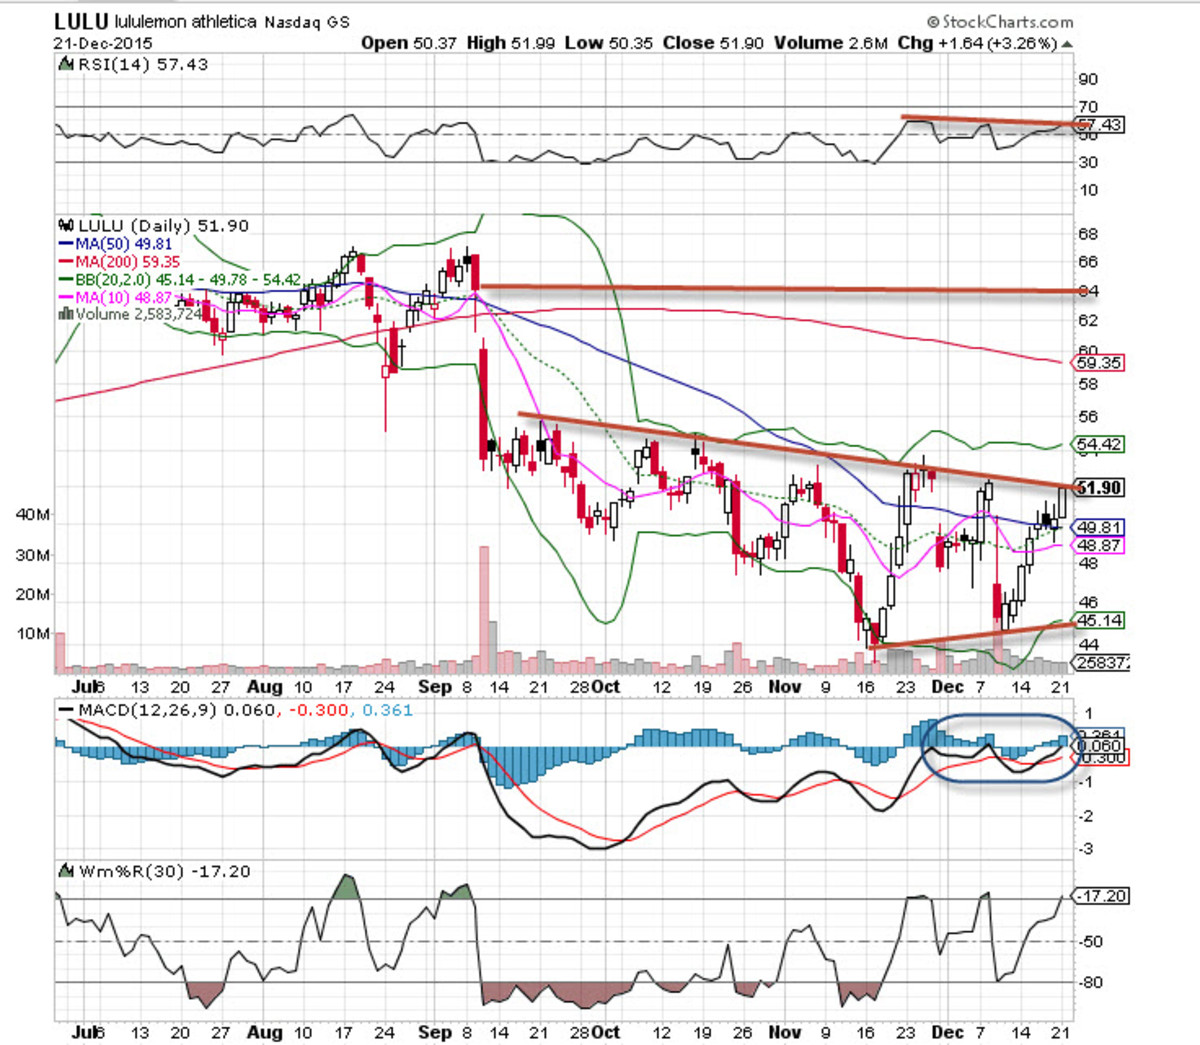Click the Wm%R(30) -17.20 indicator label
The width and height of the screenshot is (1200, 1045).
coord(163,872)
